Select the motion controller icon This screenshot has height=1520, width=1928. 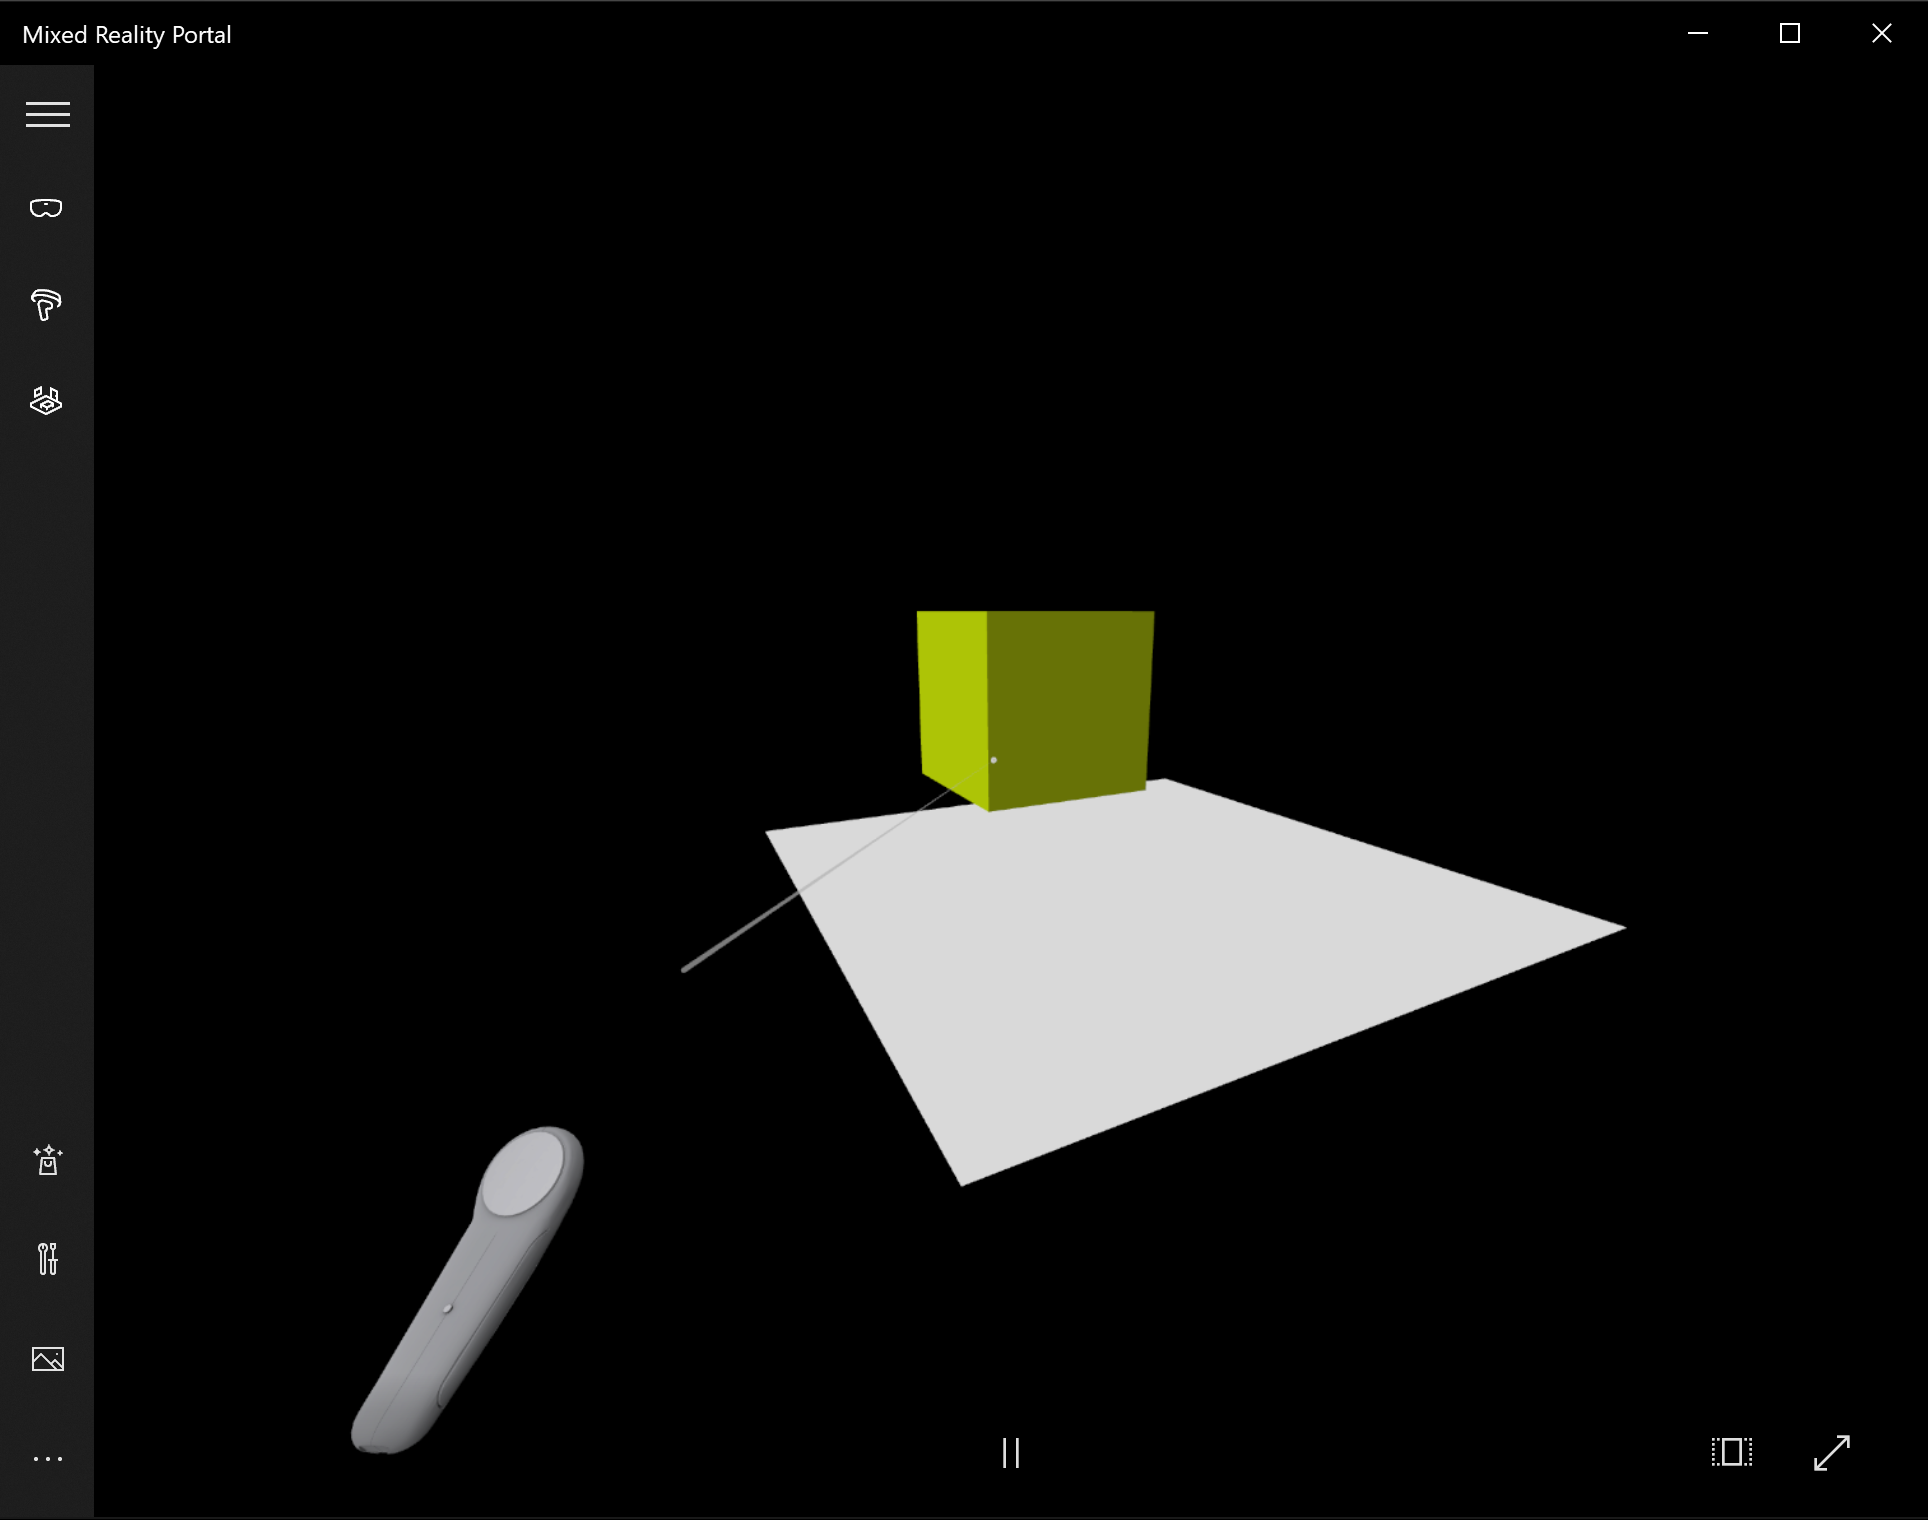point(45,305)
